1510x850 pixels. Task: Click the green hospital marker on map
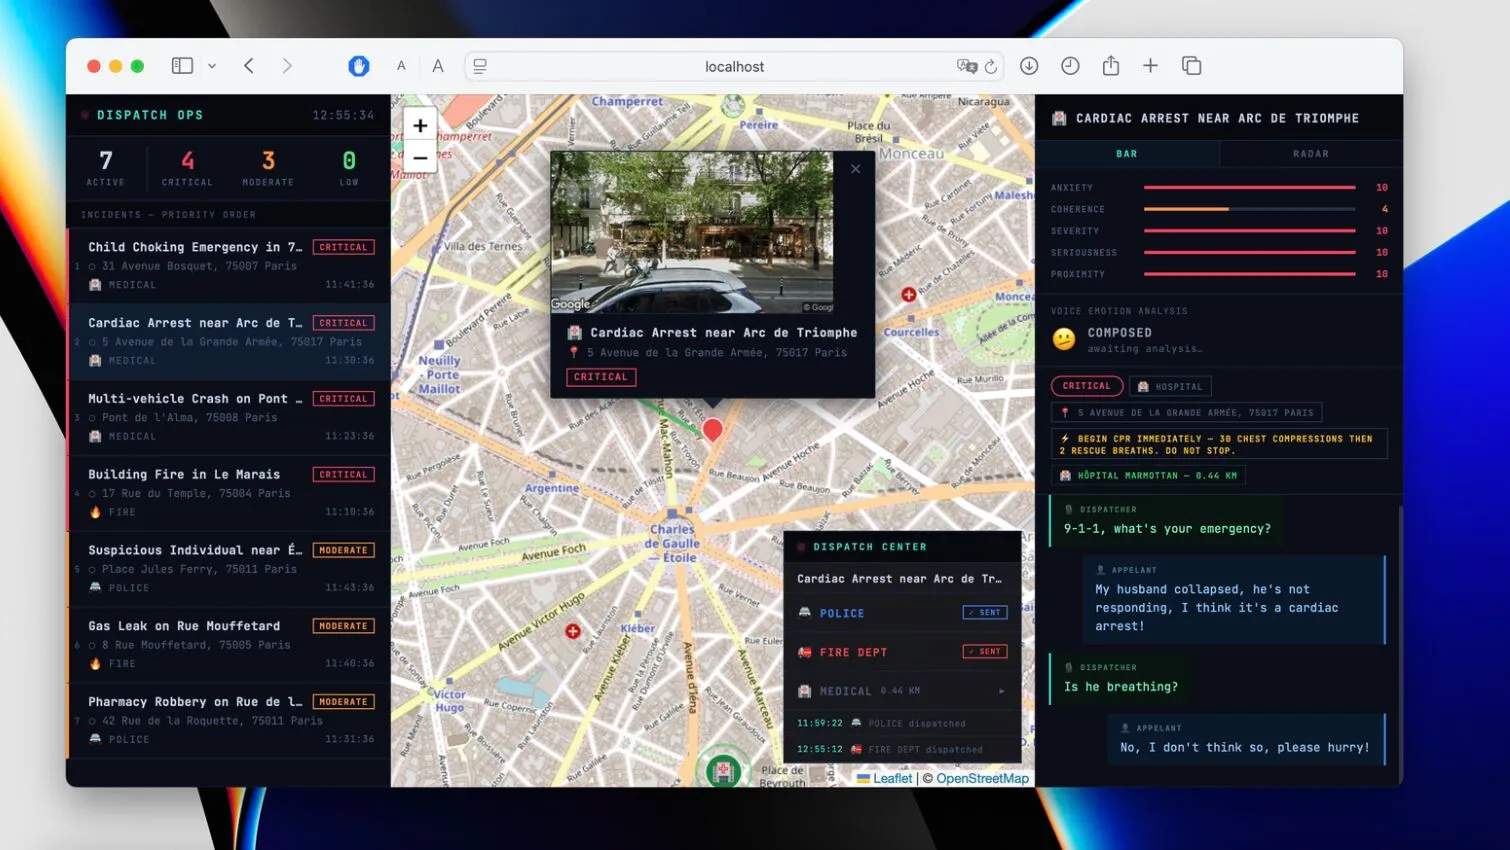click(723, 770)
